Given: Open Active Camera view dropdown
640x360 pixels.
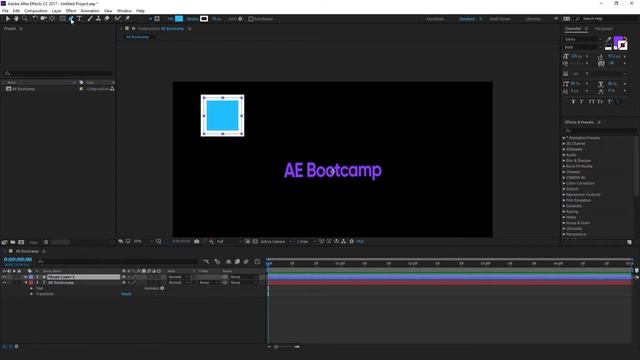Looking at the screenshot, I should coord(276,242).
